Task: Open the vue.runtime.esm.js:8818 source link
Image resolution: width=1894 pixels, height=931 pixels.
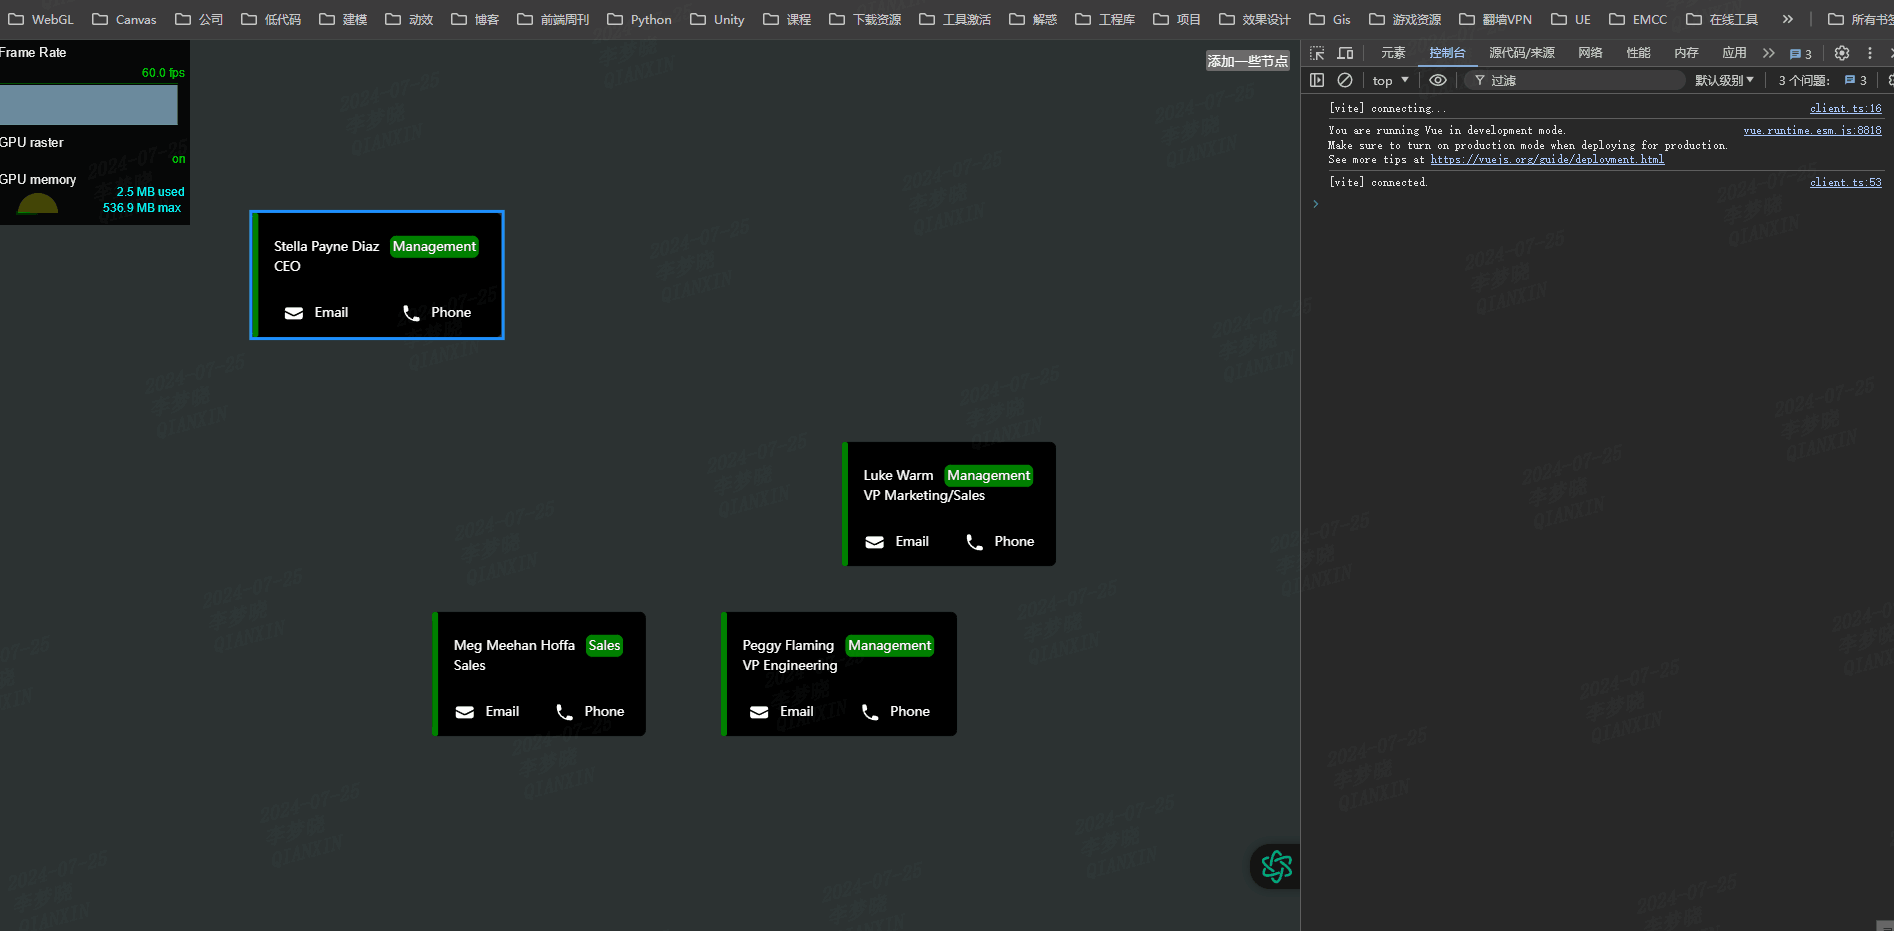Action: [x=1812, y=130]
